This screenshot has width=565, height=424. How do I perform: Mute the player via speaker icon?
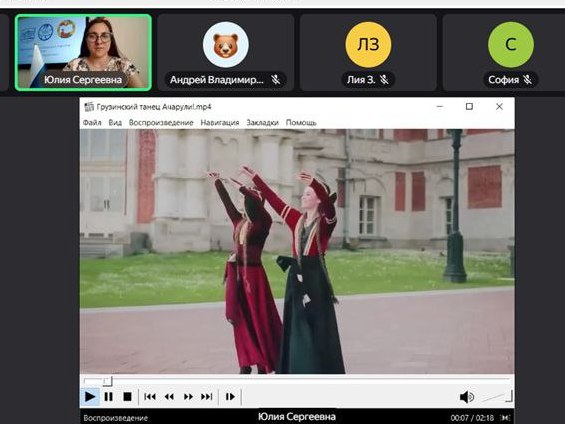467,397
